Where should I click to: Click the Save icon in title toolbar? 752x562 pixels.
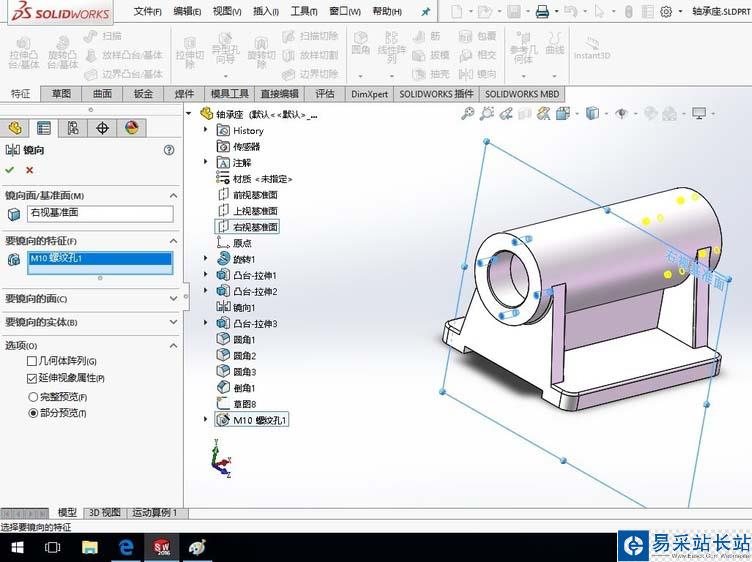tap(514, 11)
